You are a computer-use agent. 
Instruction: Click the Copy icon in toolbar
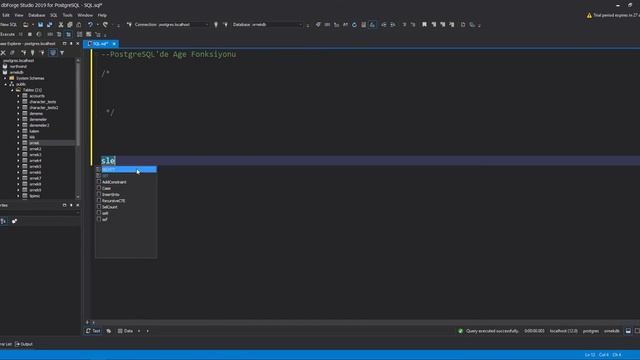(70, 25)
